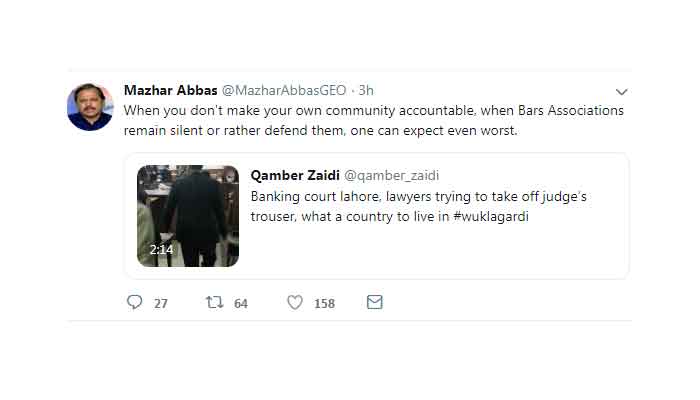The height and width of the screenshot is (400, 700).
Task: Open the Mazhar Abbas display name
Action: pos(163,90)
